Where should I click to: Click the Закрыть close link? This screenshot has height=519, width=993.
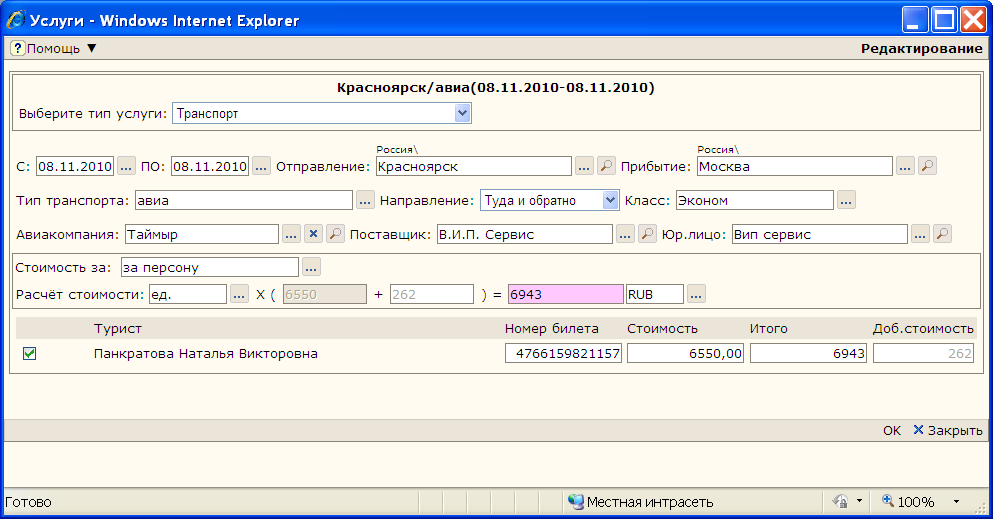[x=948, y=430]
